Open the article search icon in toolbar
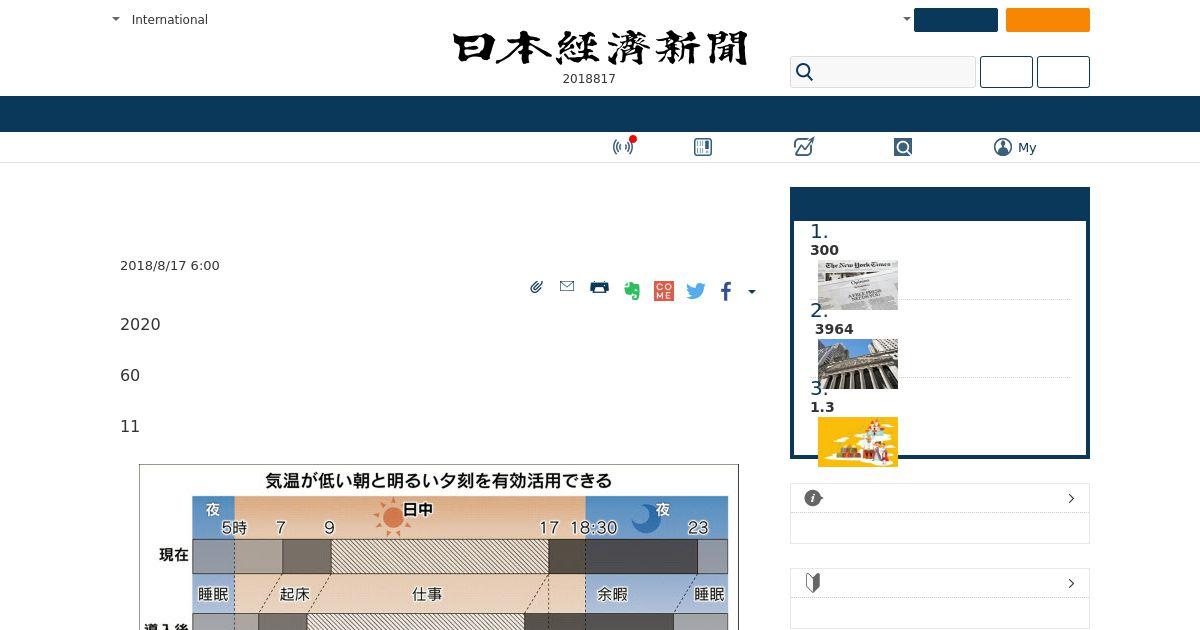This screenshot has width=1200, height=630. pos(903,147)
